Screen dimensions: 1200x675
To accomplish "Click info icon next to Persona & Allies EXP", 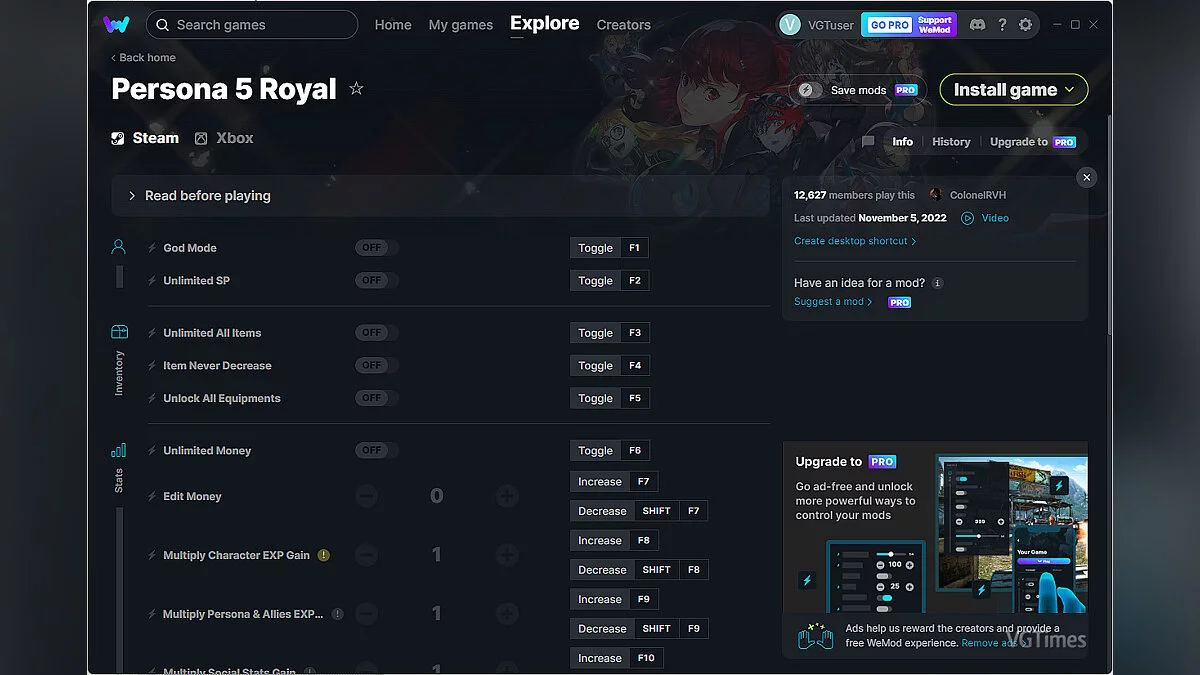I will pos(337,614).
